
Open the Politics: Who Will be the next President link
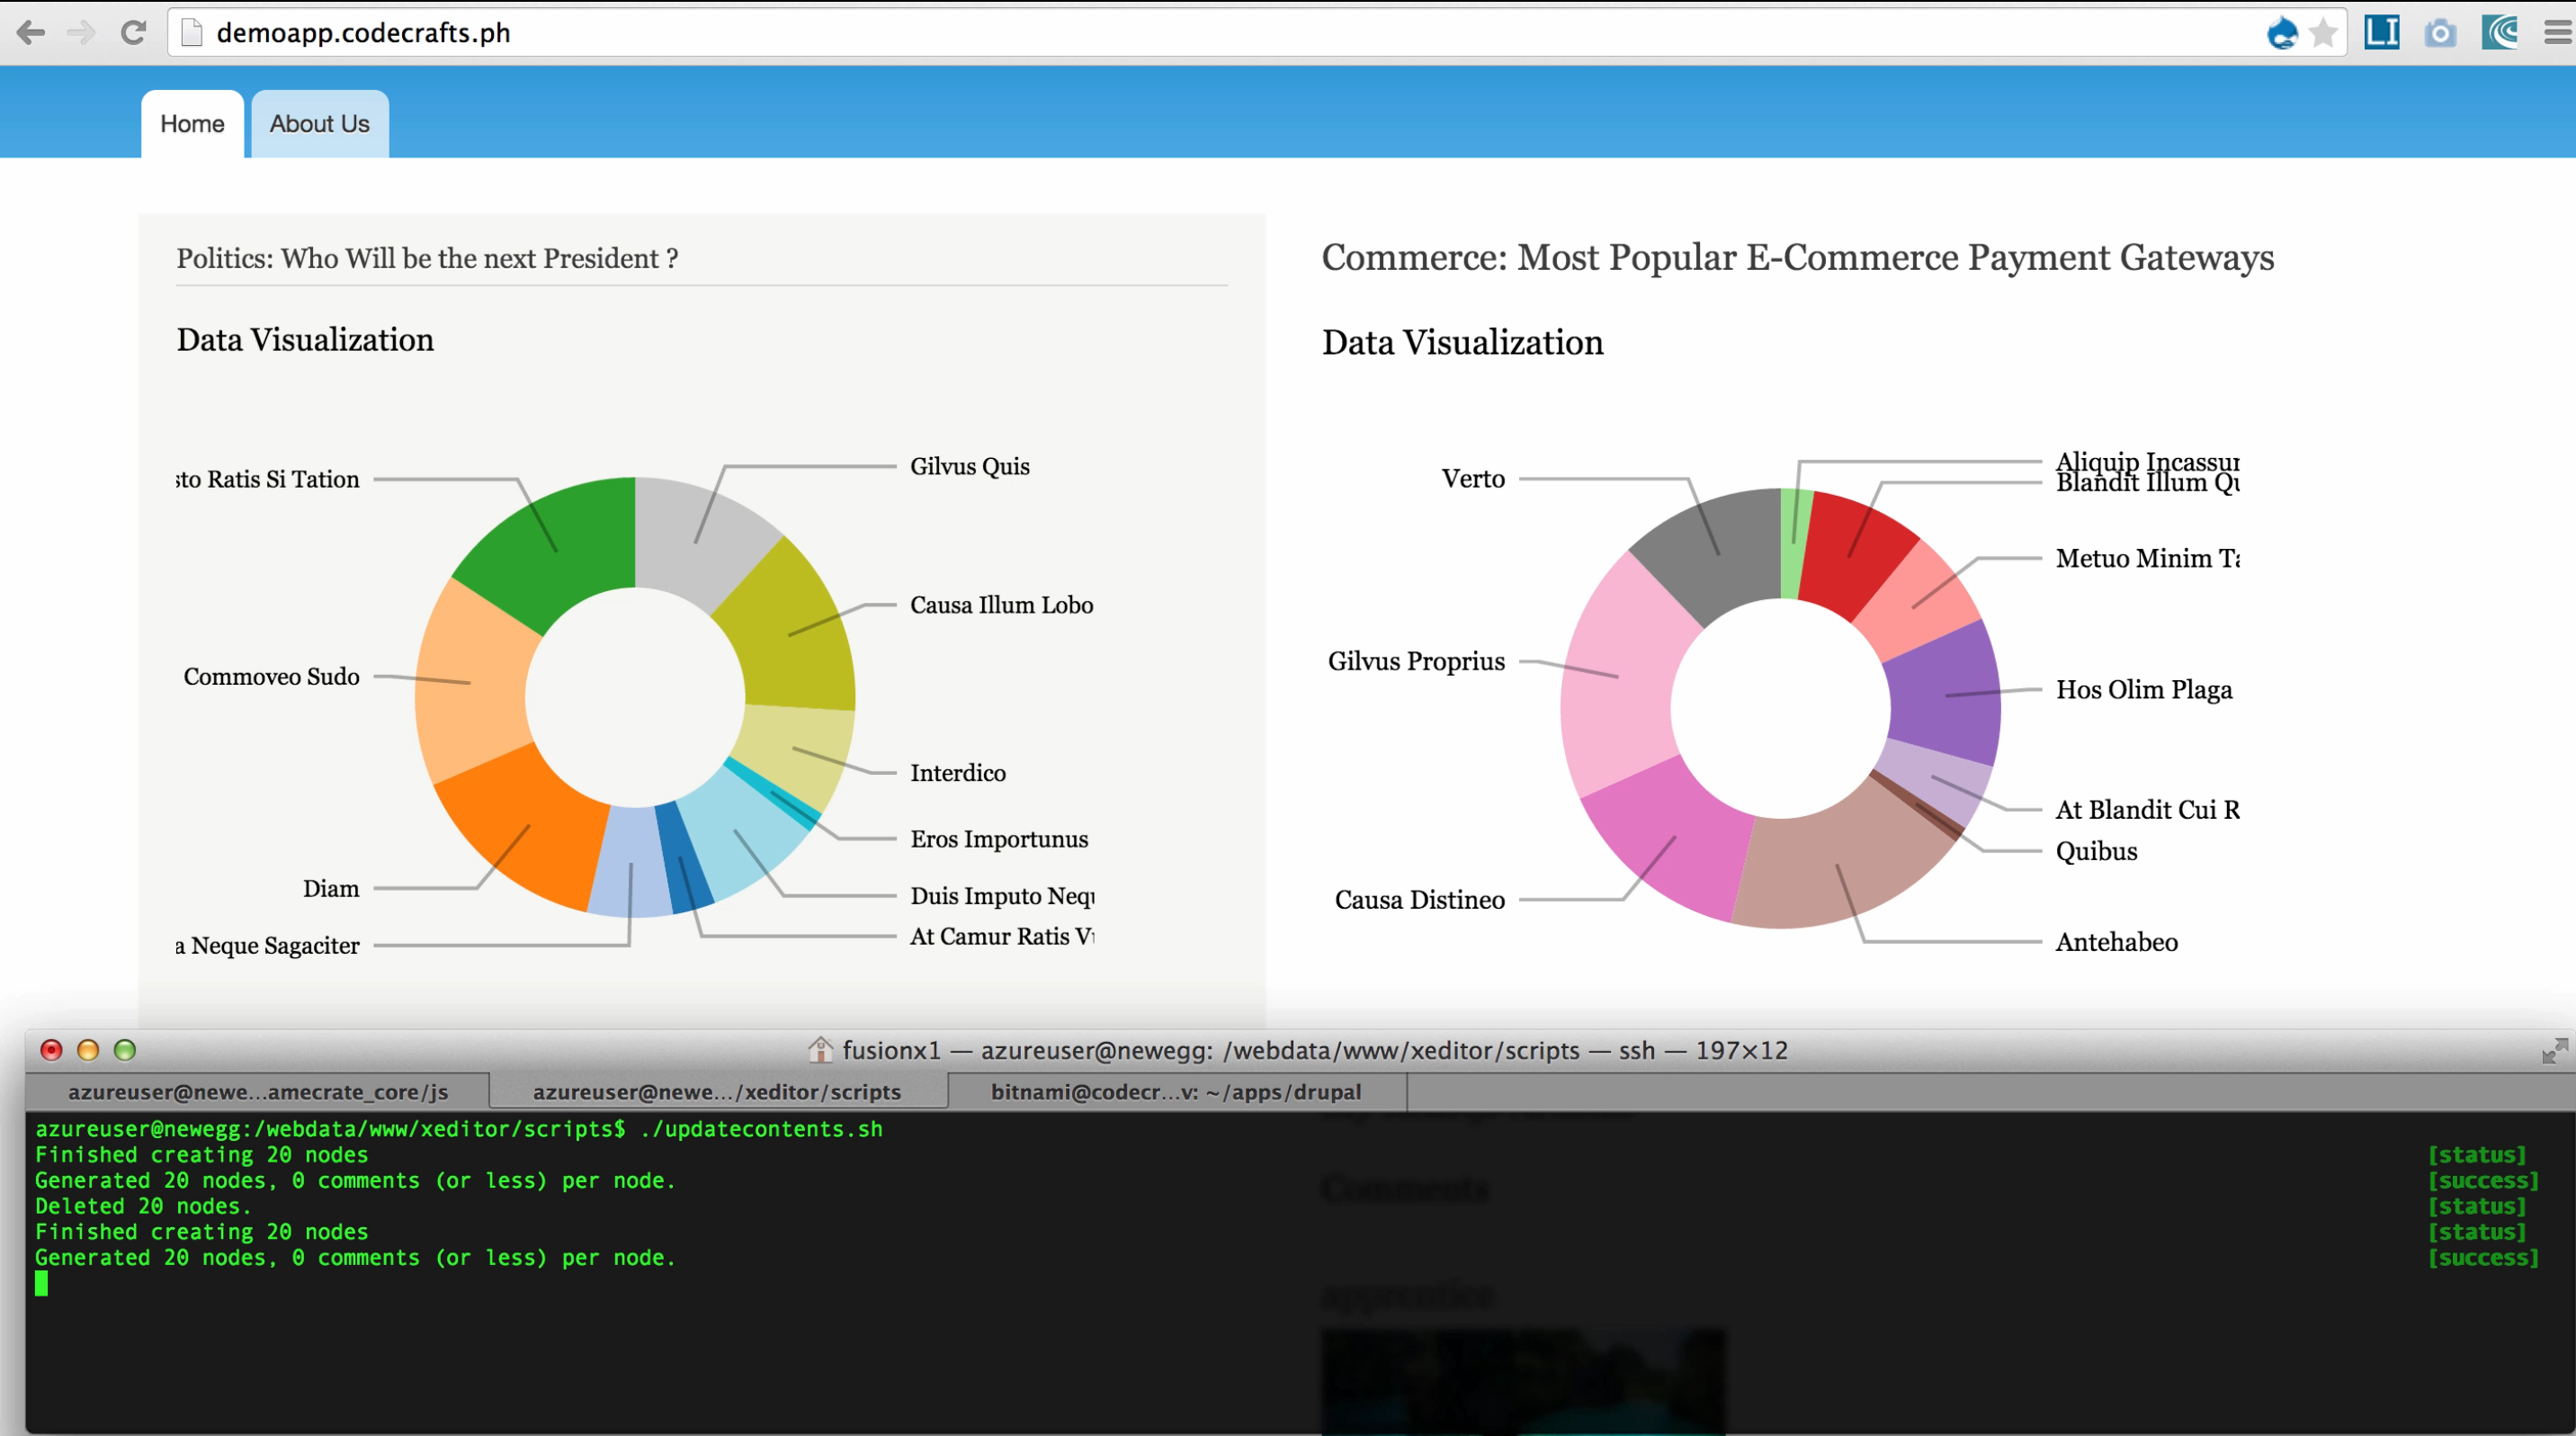coord(427,258)
